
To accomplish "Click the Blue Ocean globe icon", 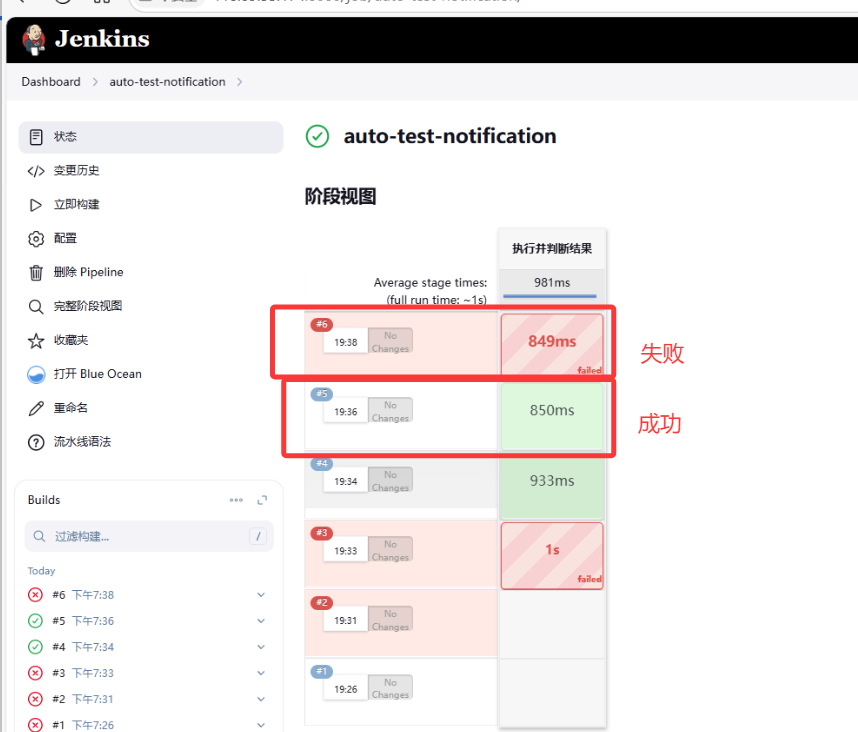I will pyautogui.click(x=36, y=374).
